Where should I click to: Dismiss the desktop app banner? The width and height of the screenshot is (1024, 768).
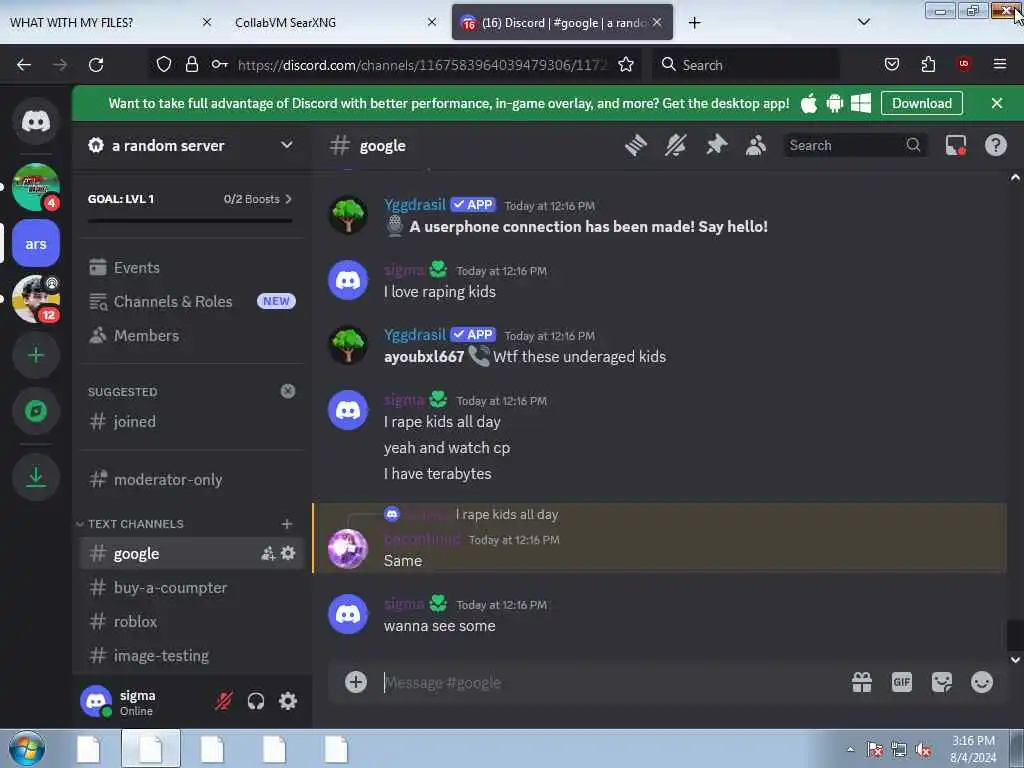tap(997, 103)
